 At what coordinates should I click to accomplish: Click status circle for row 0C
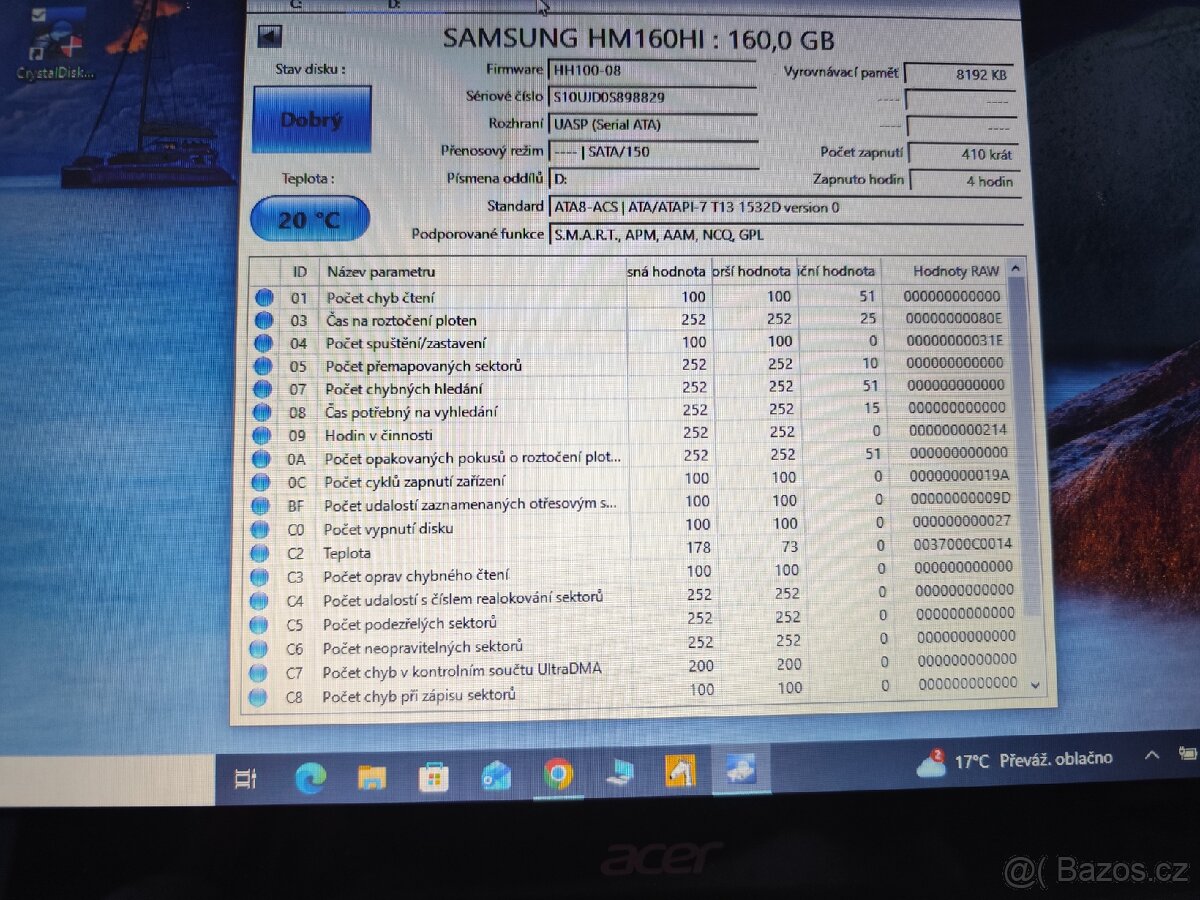pyautogui.click(x=261, y=482)
